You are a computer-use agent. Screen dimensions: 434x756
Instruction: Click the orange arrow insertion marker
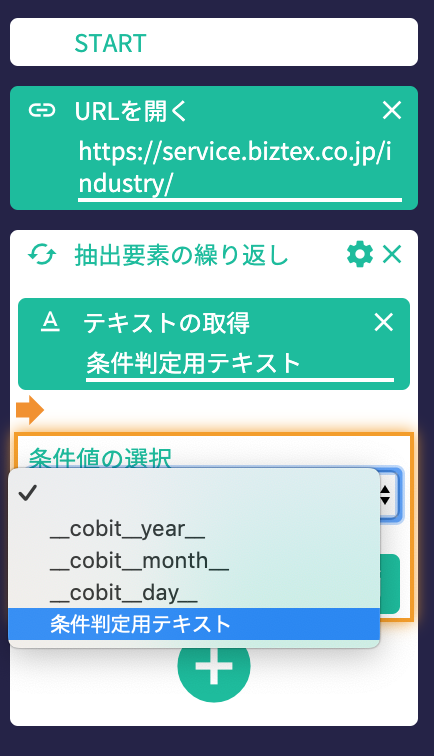[x=30, y=410]
